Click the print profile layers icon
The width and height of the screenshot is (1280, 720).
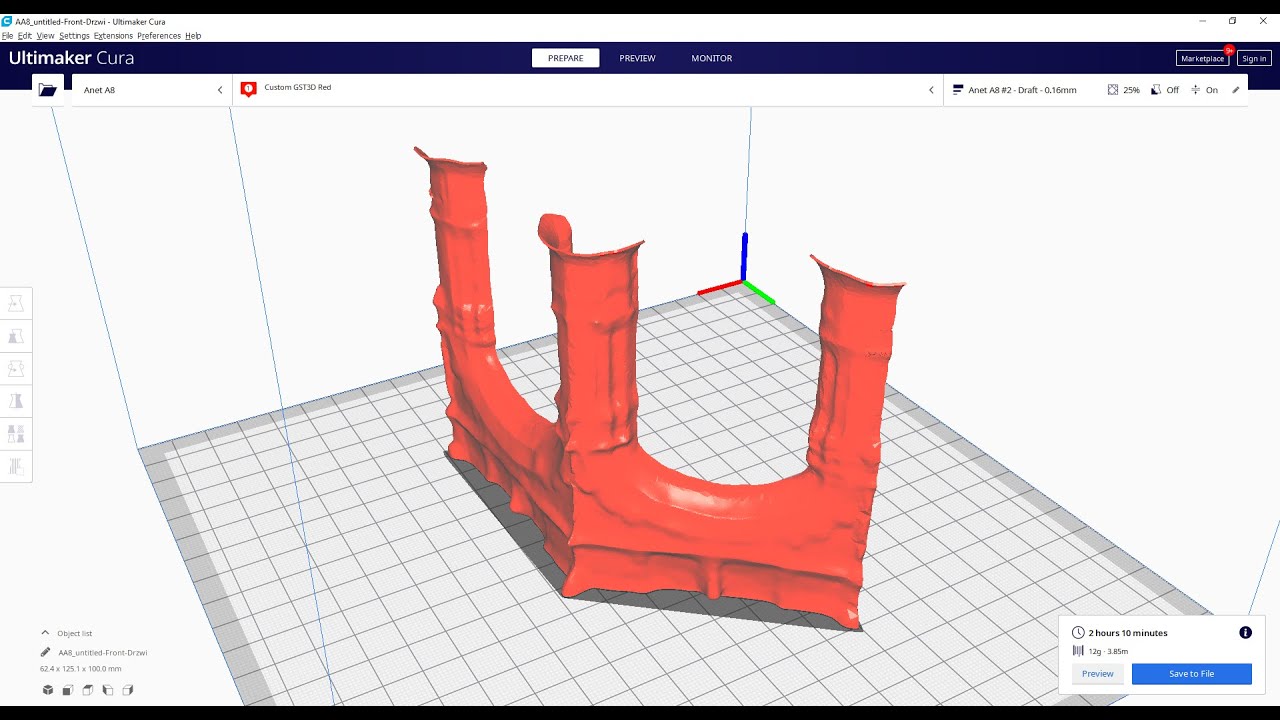957,90
